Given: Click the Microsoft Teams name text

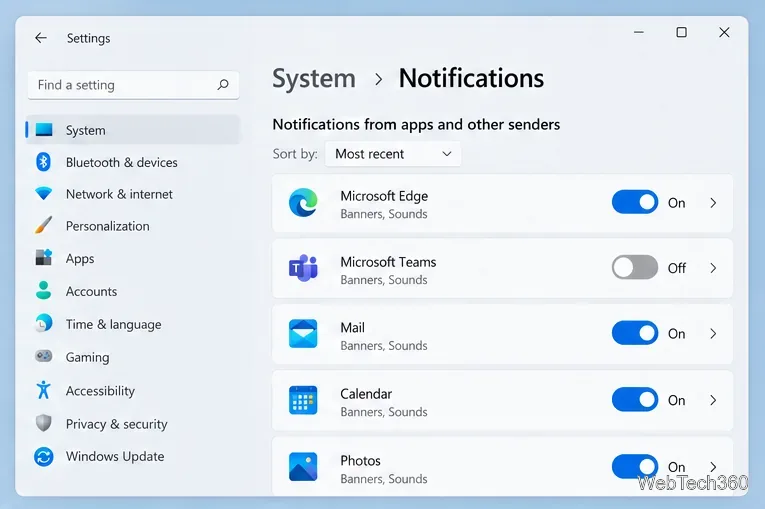Looking at the screenshot, I should [388, 262].
